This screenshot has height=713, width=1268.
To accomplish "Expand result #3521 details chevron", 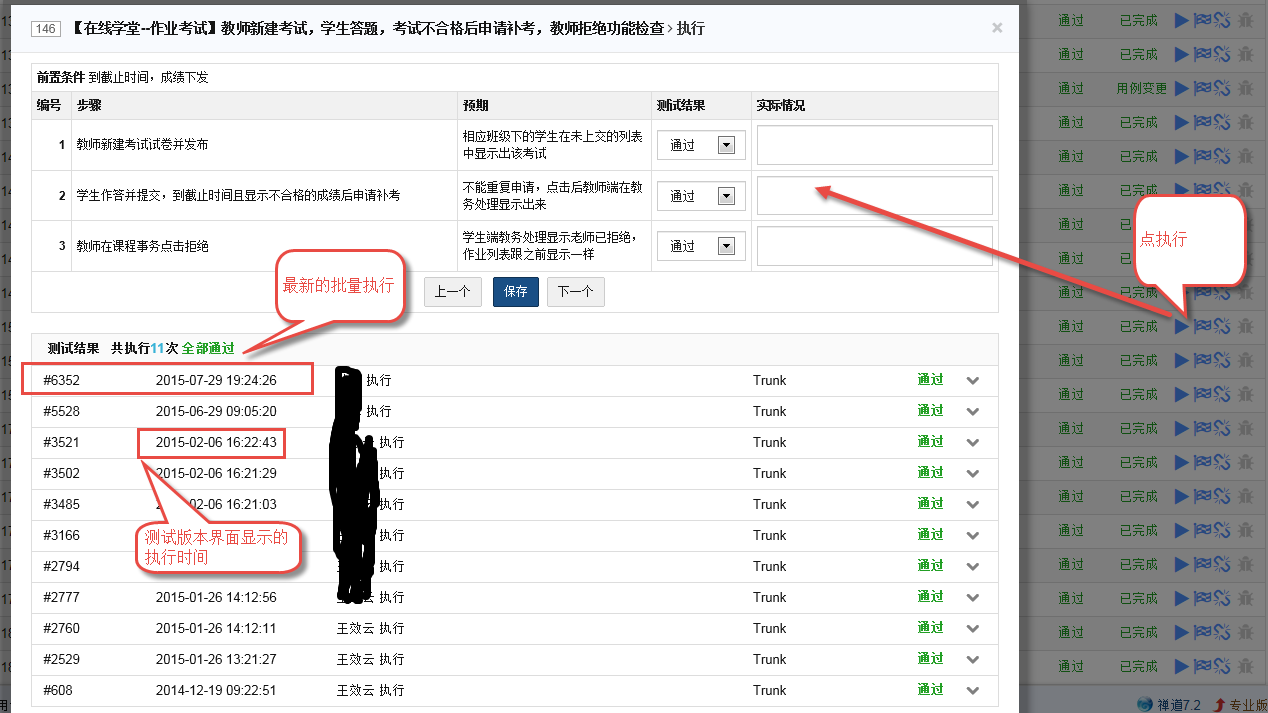I will tap(973, 442).
